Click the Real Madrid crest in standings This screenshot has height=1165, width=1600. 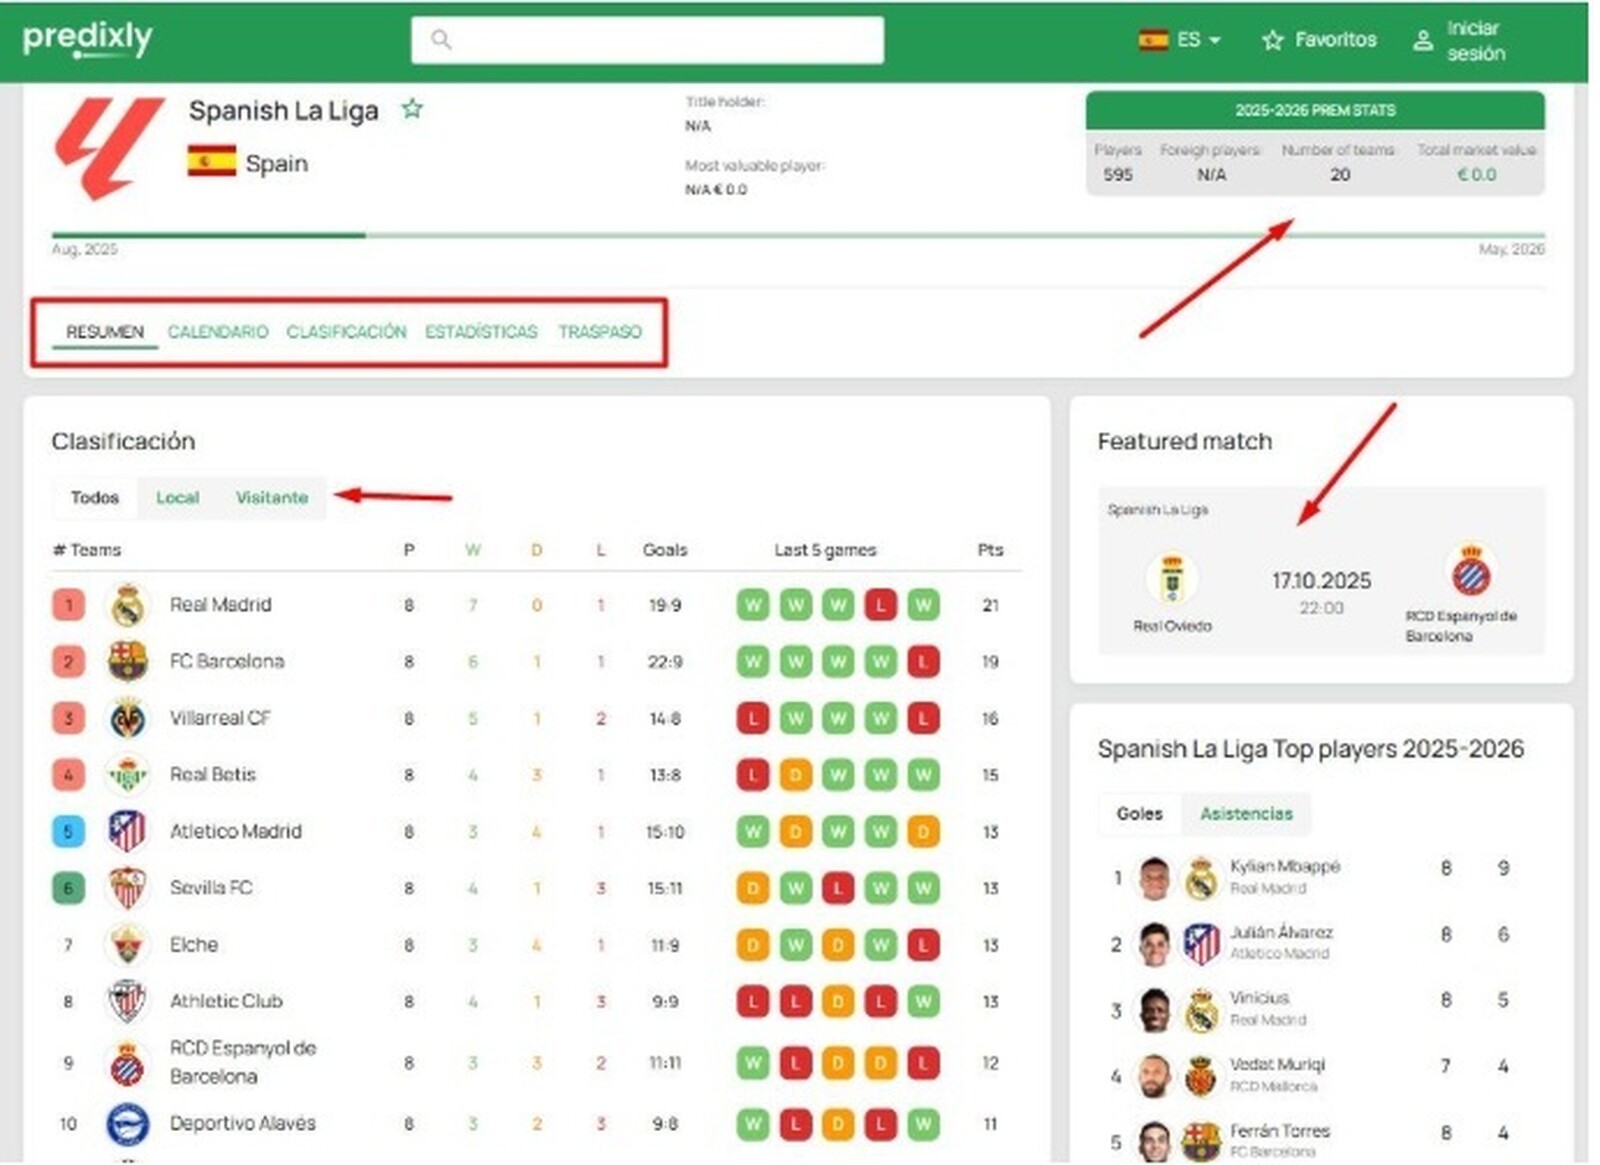tap(128, 605)
